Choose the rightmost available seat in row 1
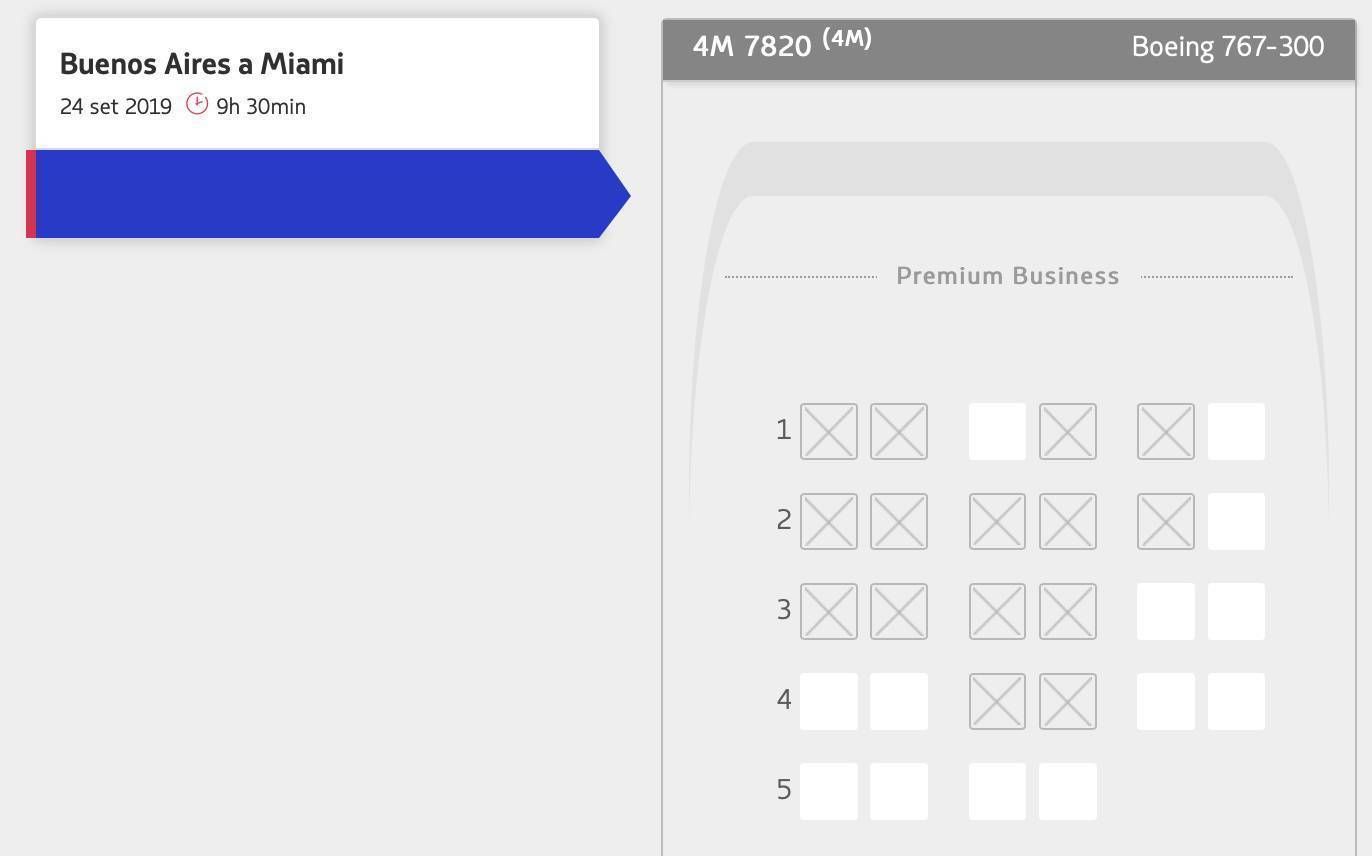This screenshot has height=856, width=1372. click(1236, 432)
